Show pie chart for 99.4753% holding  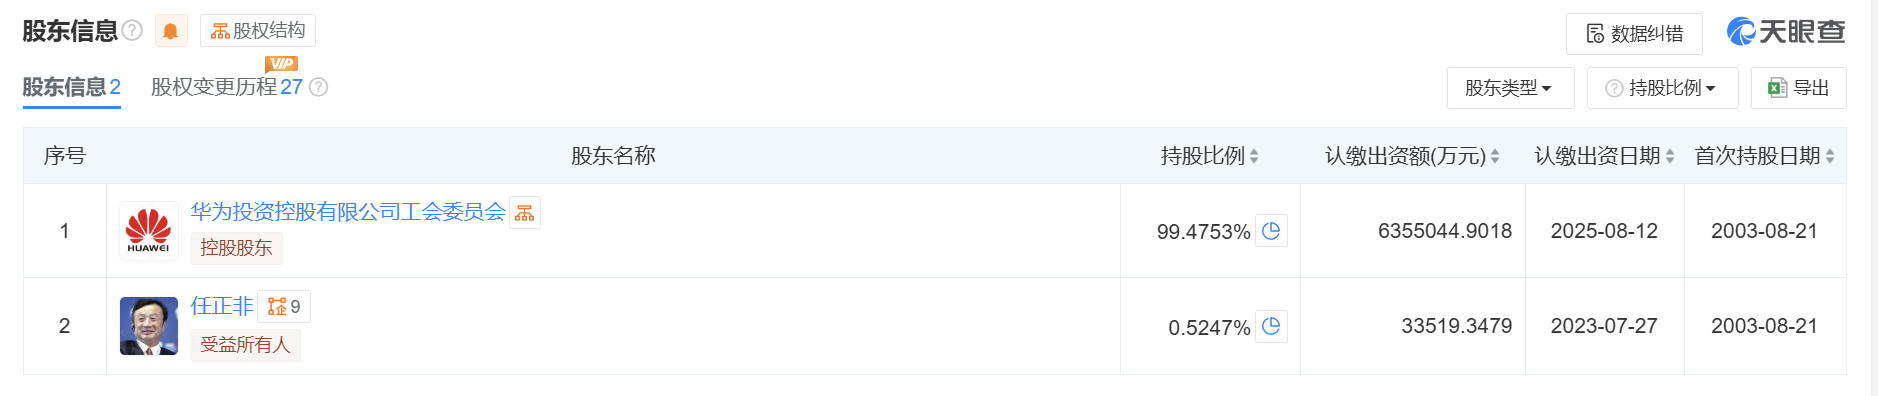click(1271, 231)
